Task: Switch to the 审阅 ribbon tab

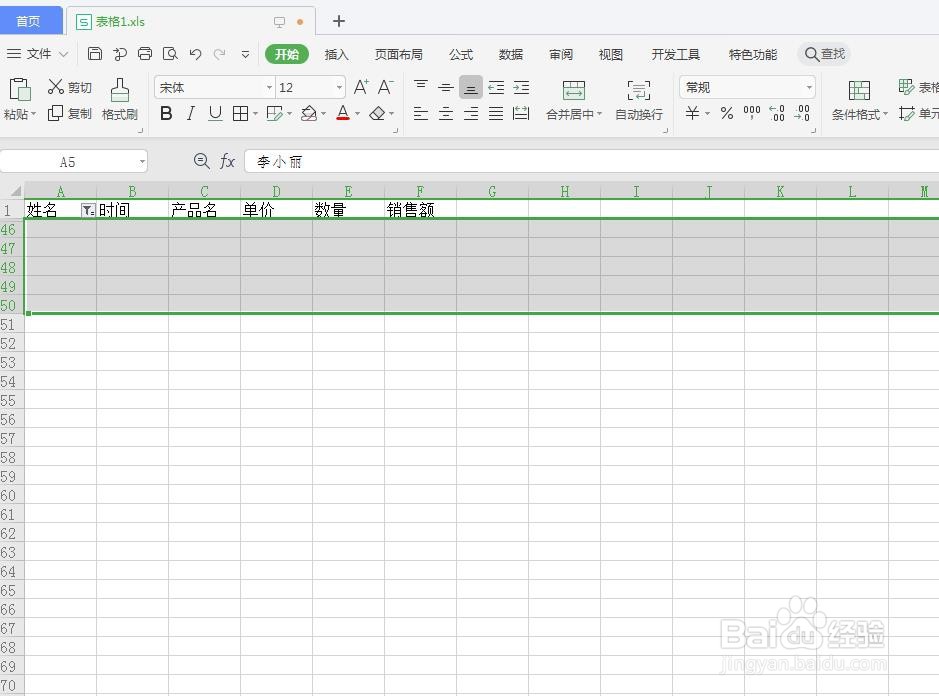Action: pos(561,55)
